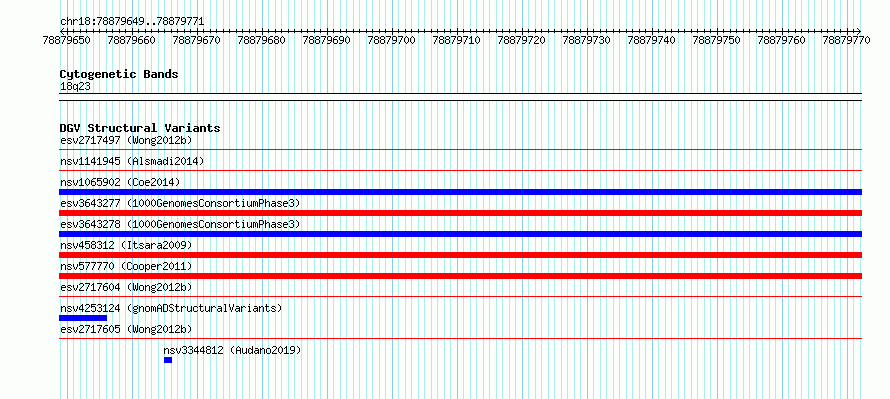
Task: Click the Cytogenetic Bands track title
Action: 119,74
